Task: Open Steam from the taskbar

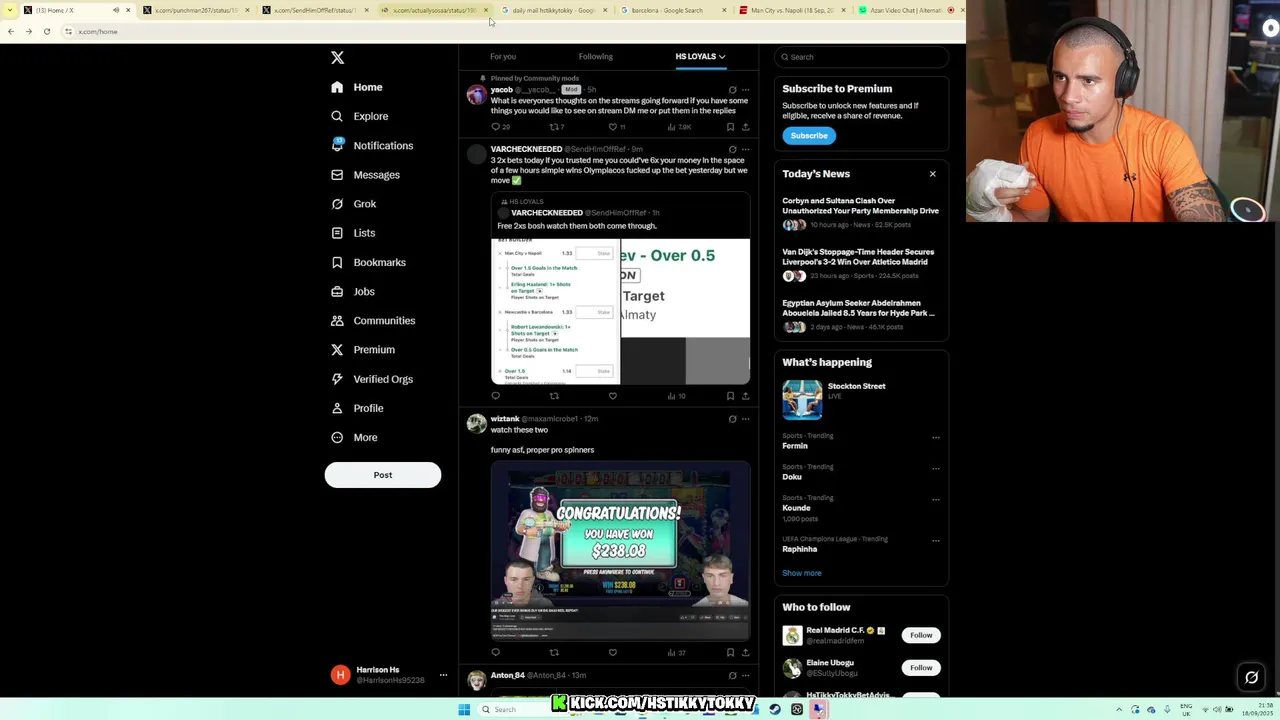Action: (x=775, y=710)
